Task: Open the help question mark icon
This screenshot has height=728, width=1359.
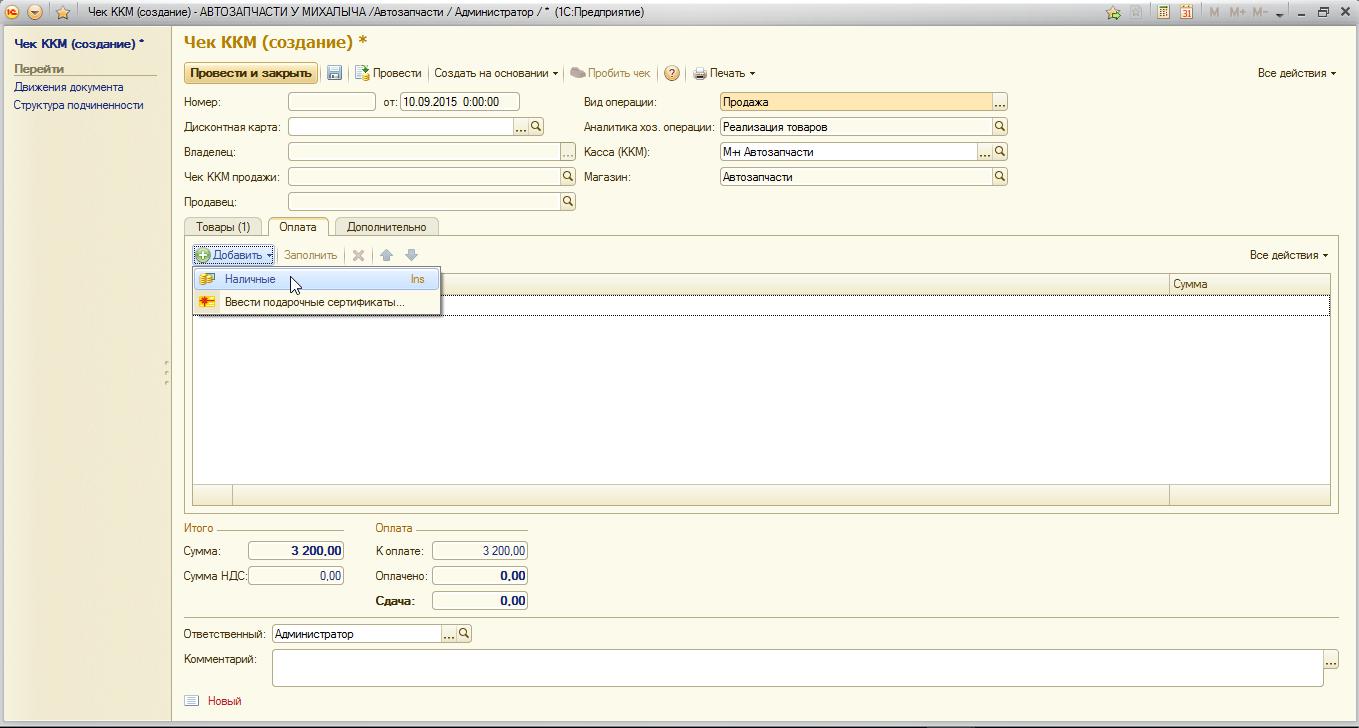Action: (x=672, y=73)
